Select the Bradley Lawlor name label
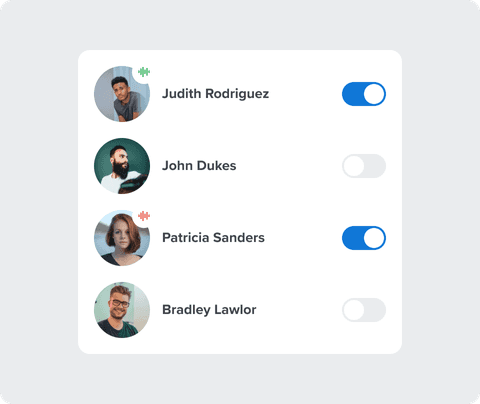The image size is (480, 404). point(209,310)
